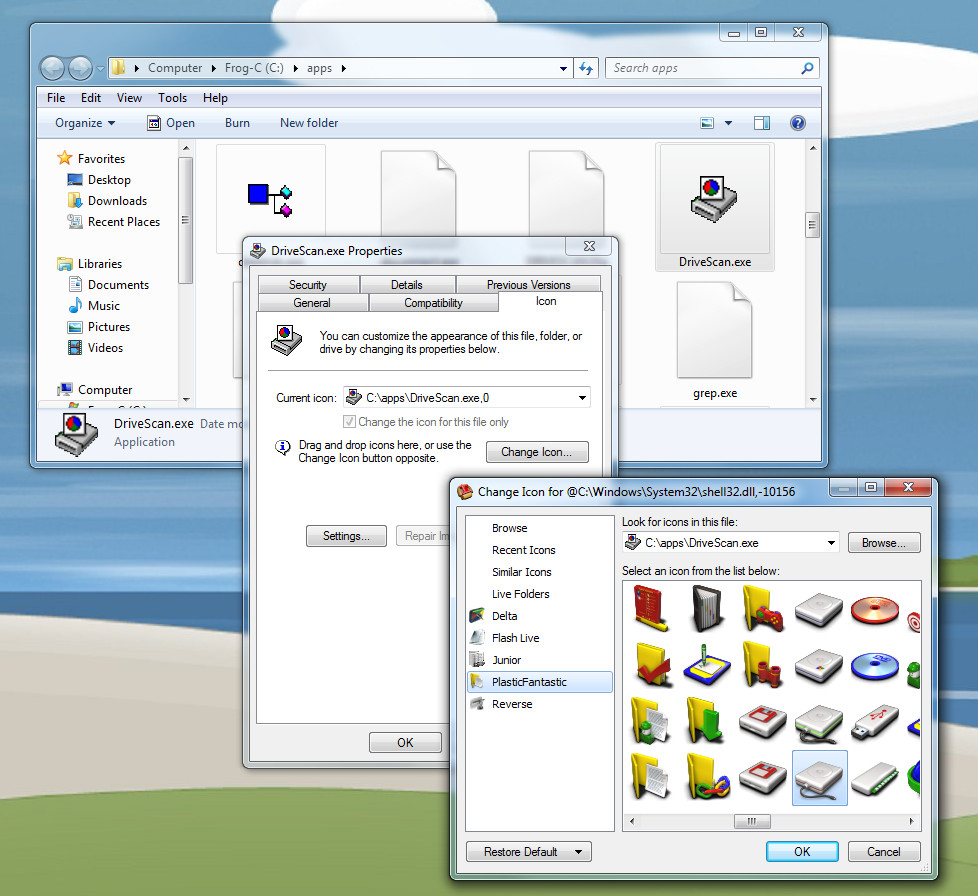Choose the Flash Live icon theme

[515, 638]
